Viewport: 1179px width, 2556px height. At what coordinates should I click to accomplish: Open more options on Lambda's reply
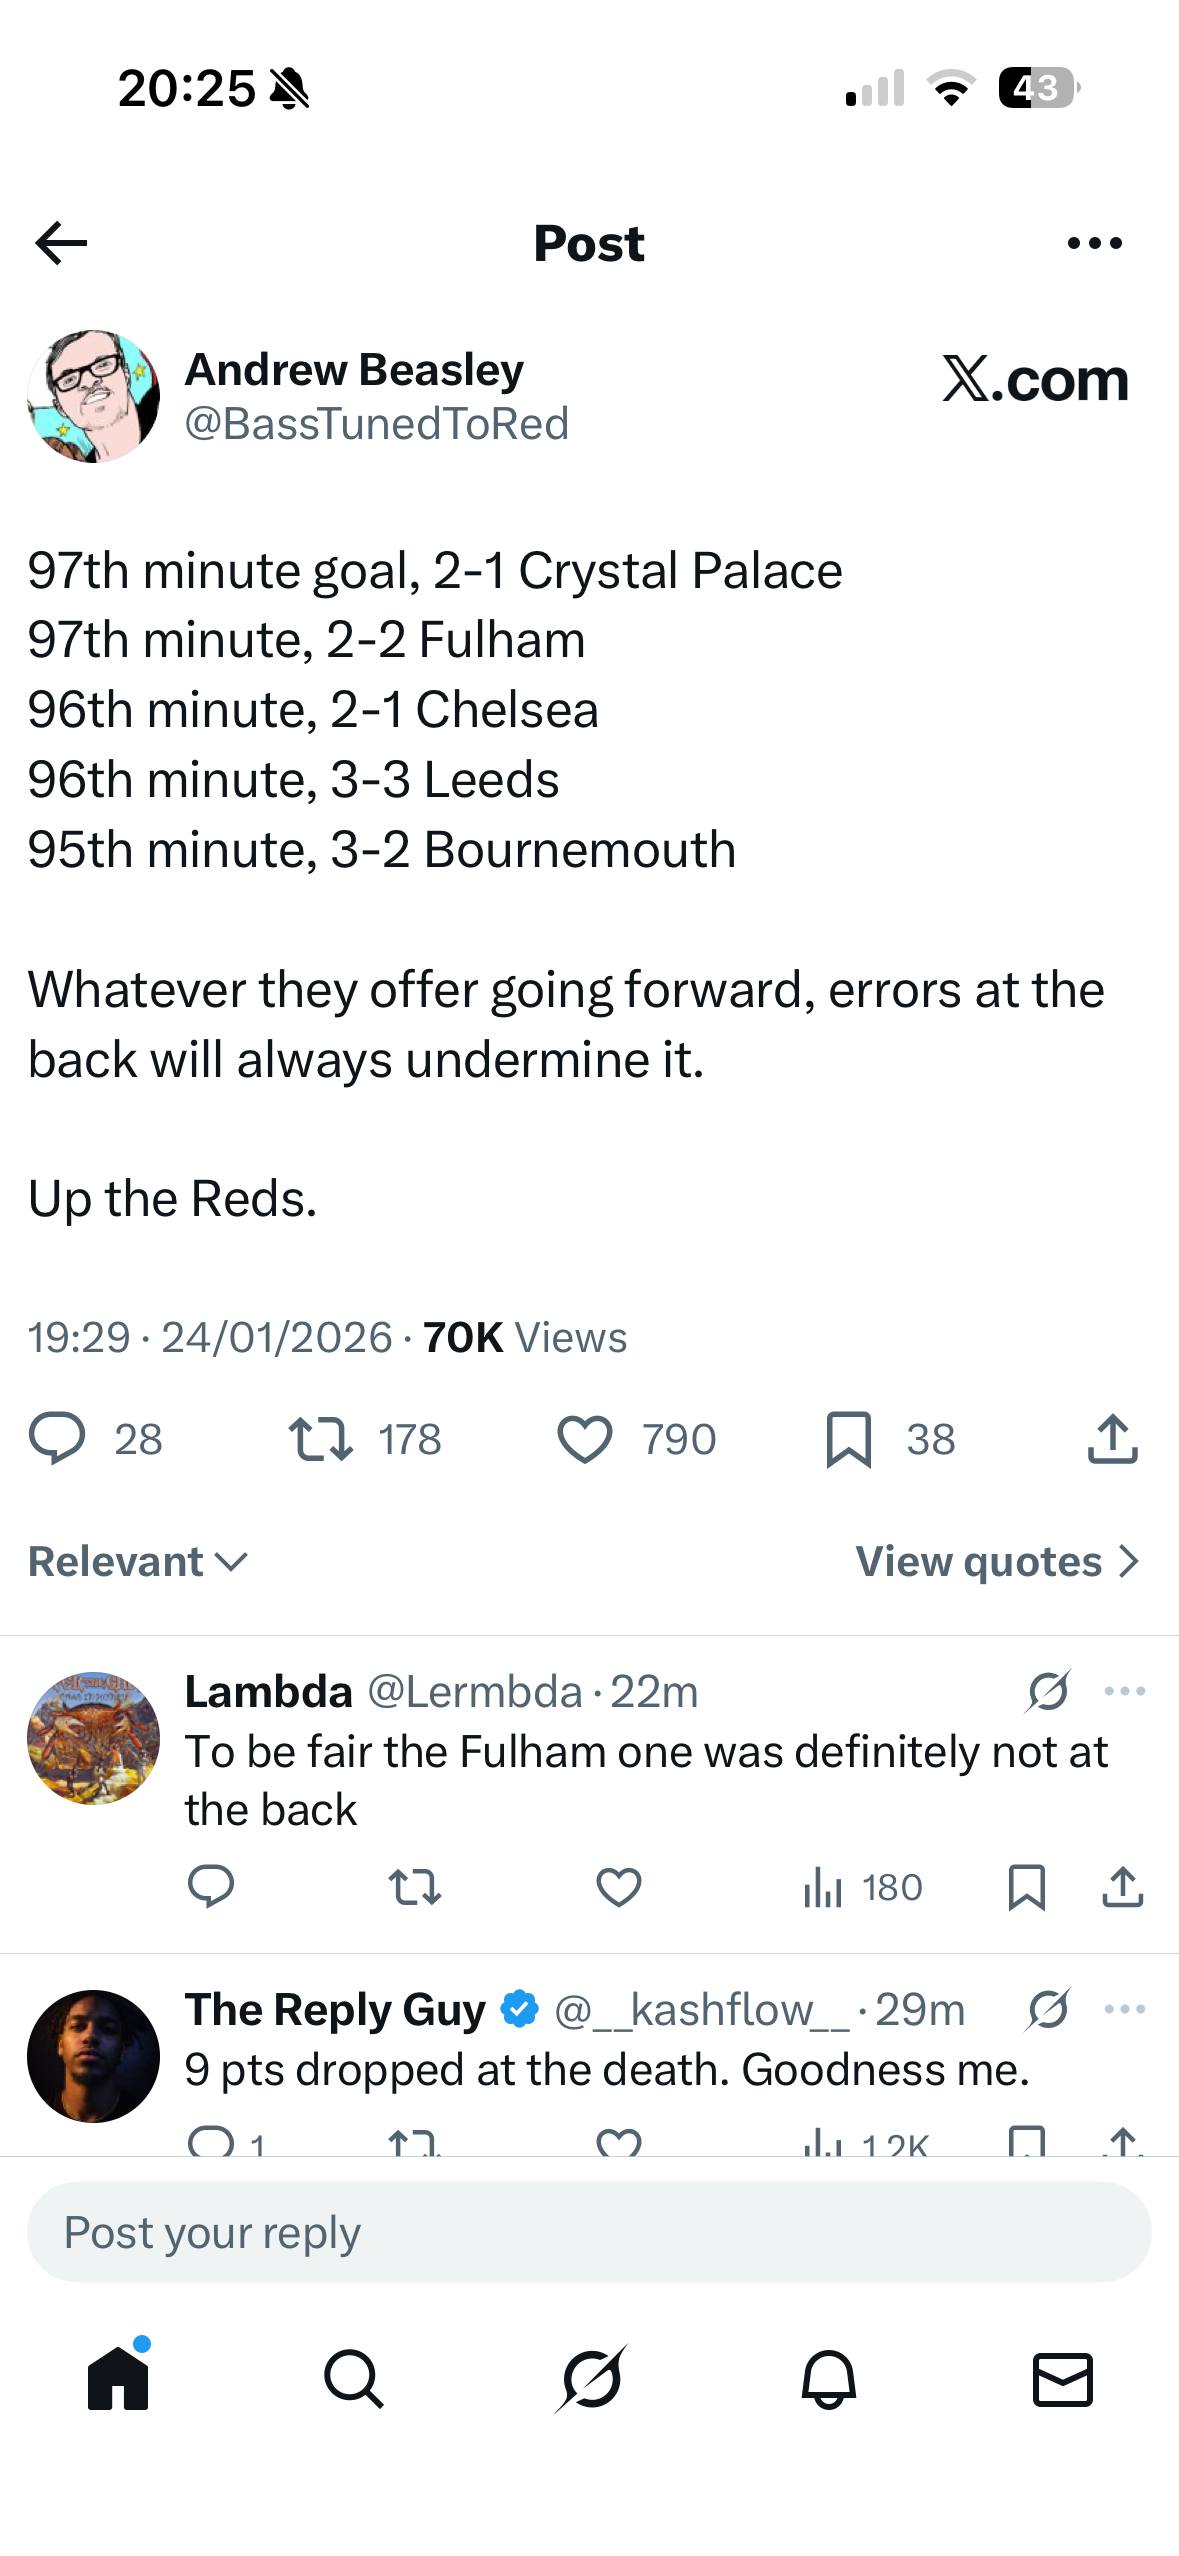pos(1125,1691)
